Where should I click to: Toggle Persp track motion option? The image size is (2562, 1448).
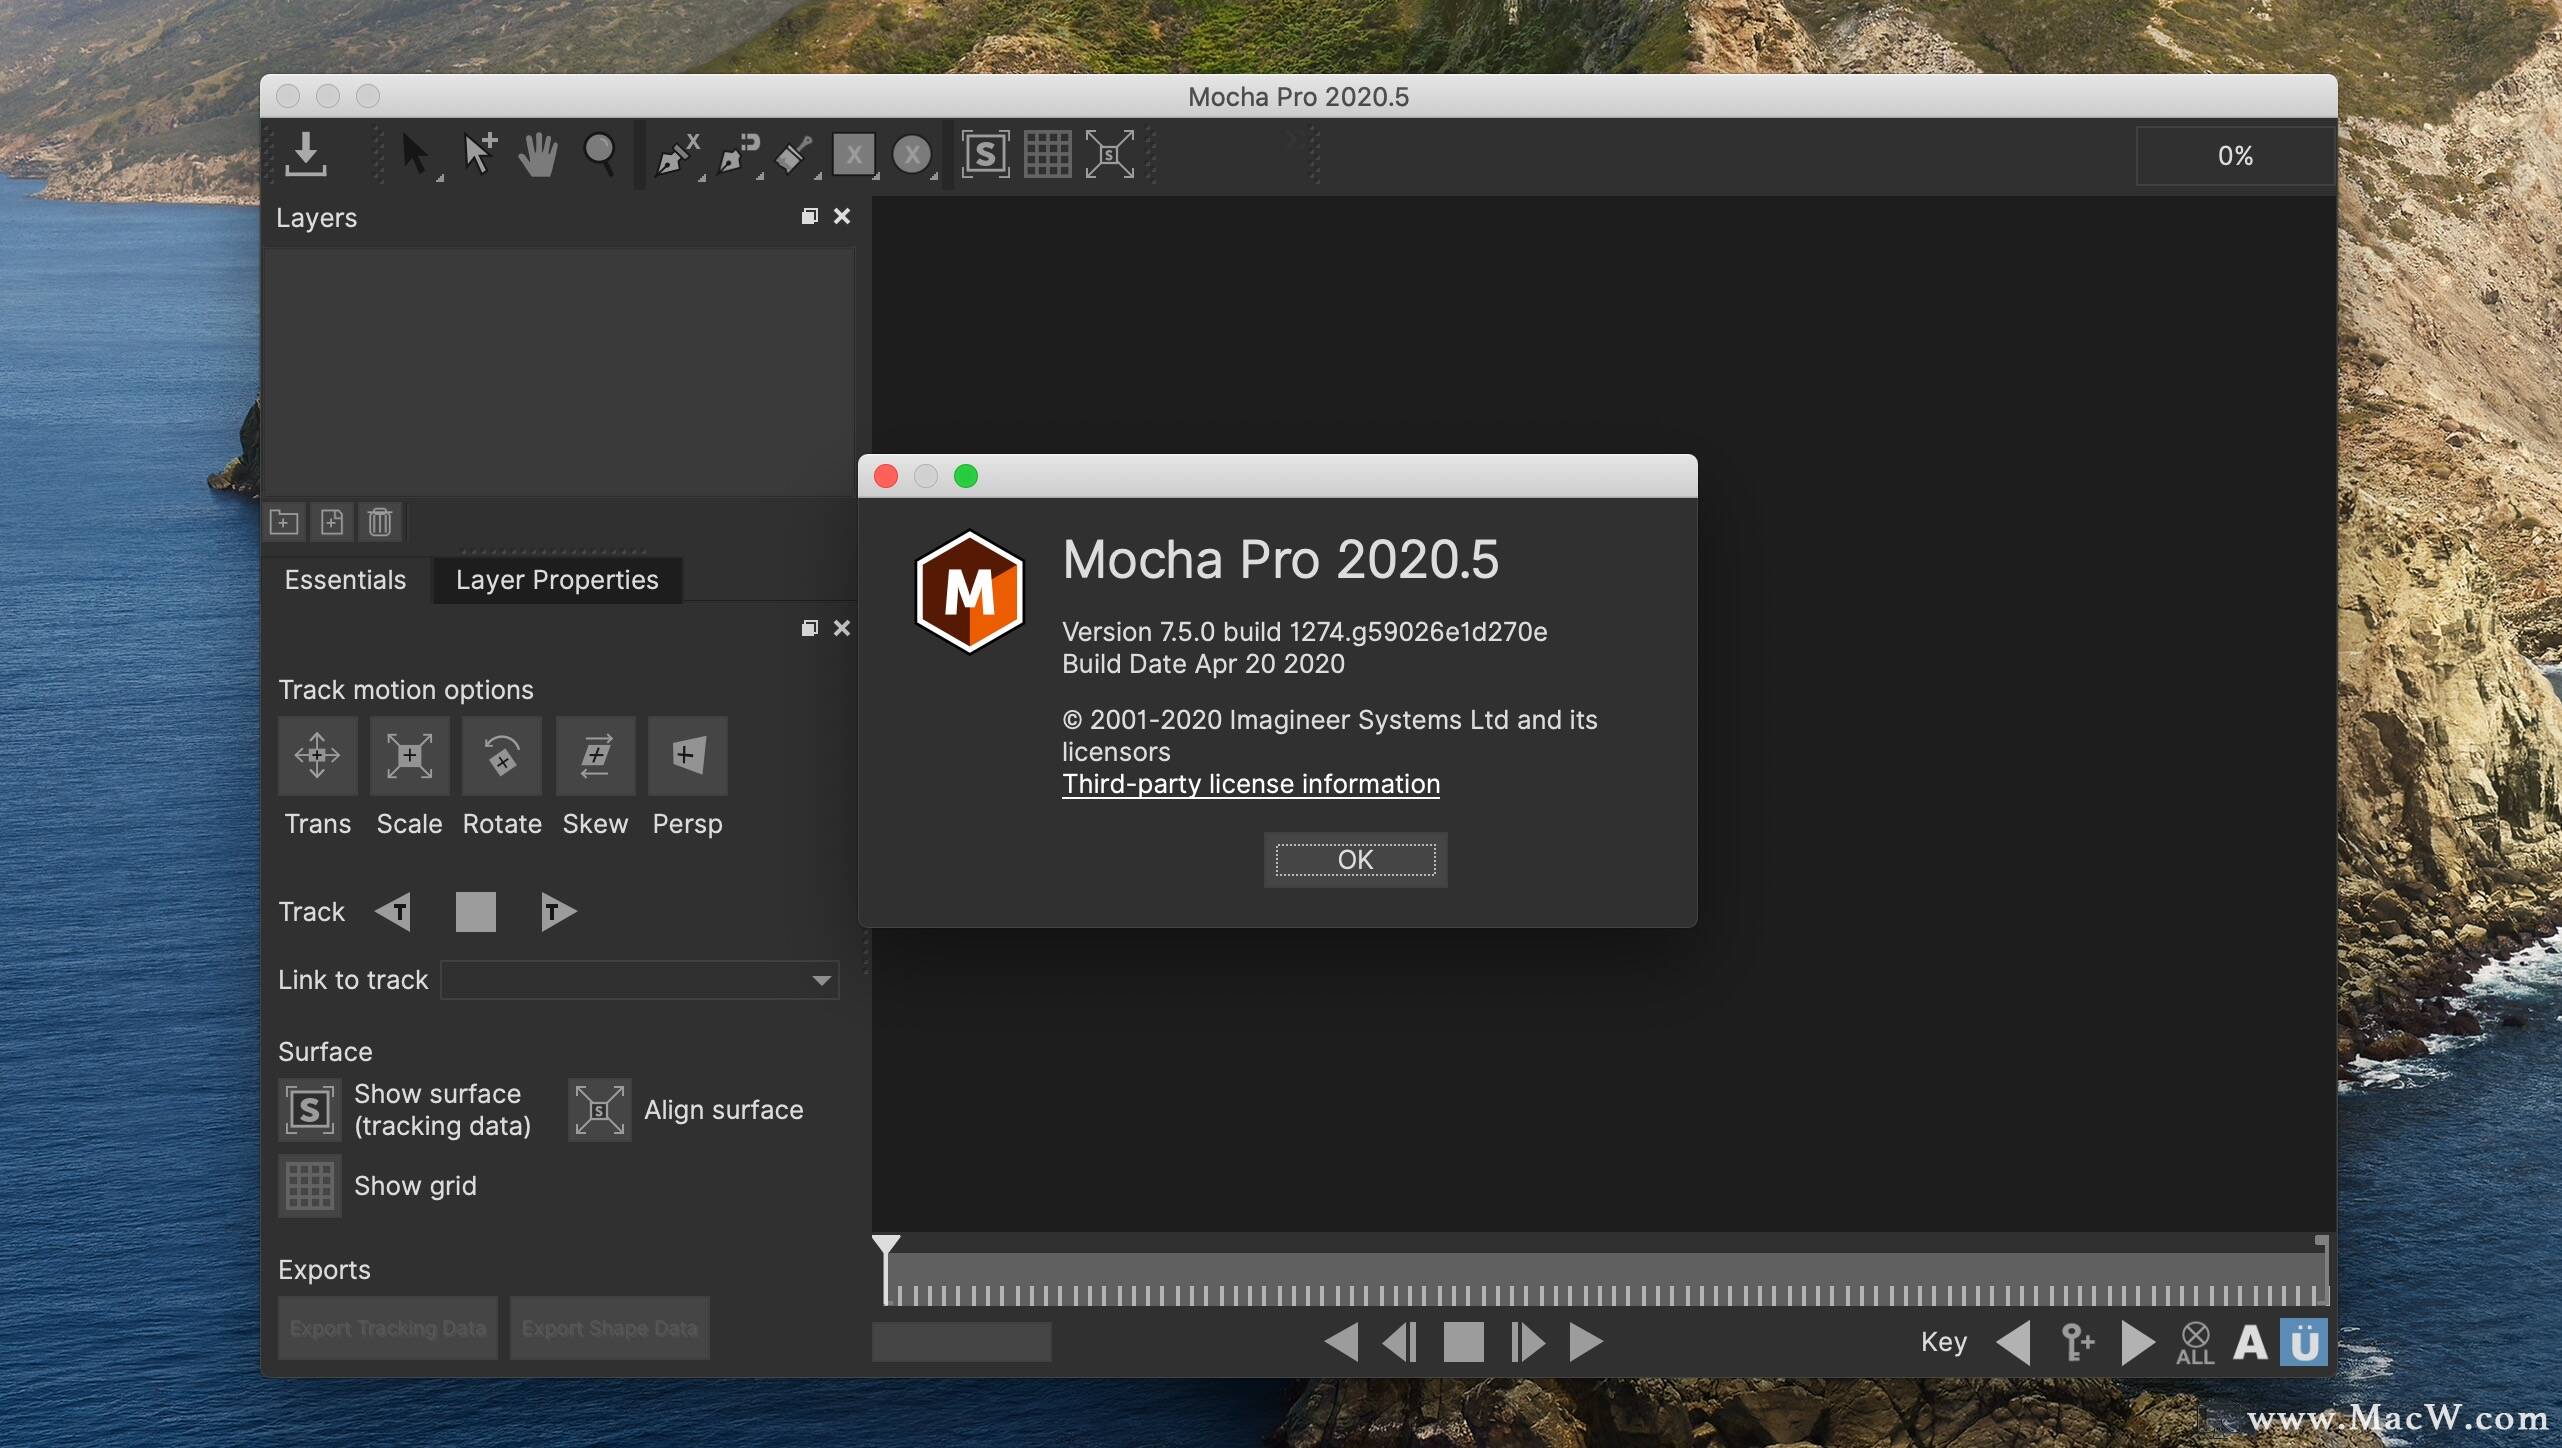pyautogui.click(x=687, y=756)
